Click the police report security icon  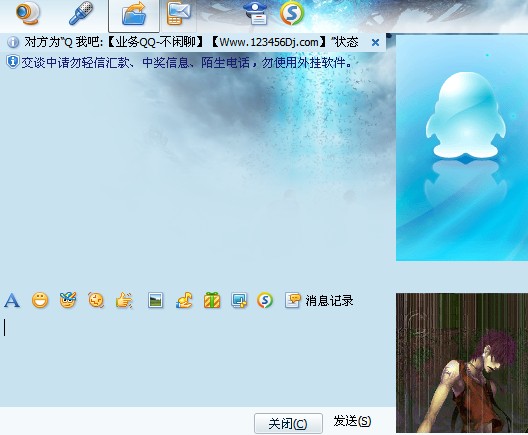click(256, 14)
